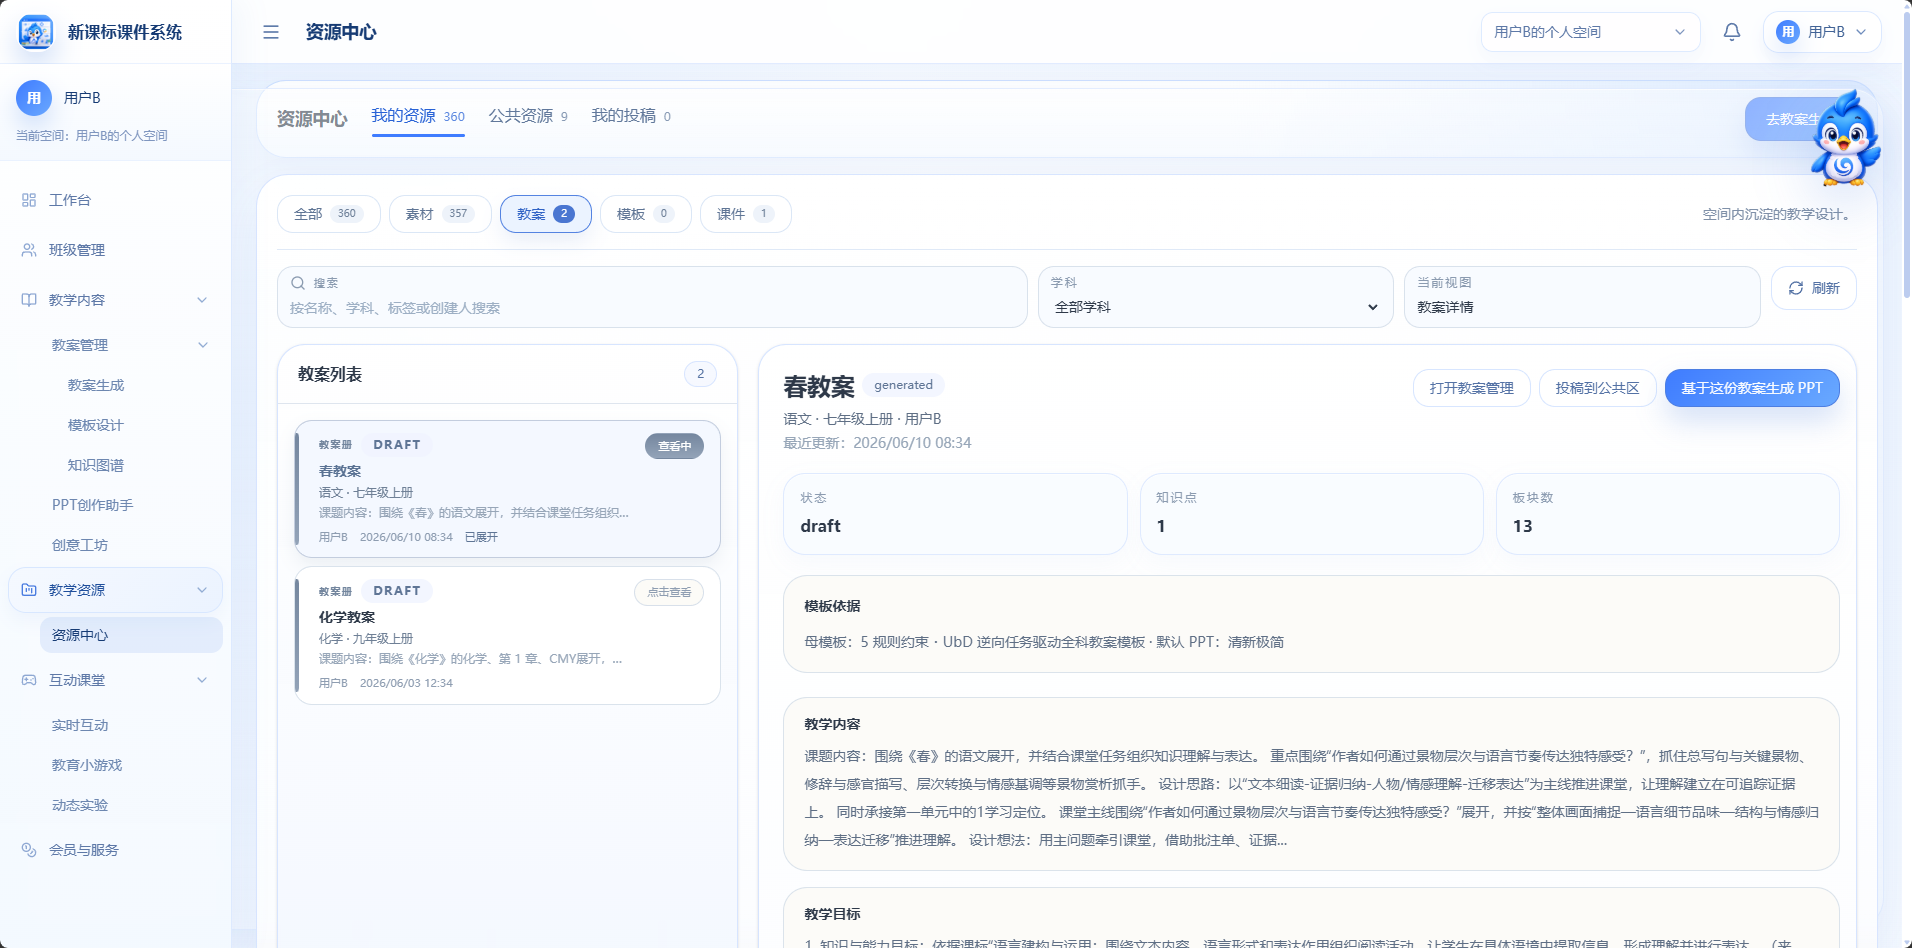Open 教案生成 in sidebar
This screenshot has height=948, width=1912.
coord(96,385)
